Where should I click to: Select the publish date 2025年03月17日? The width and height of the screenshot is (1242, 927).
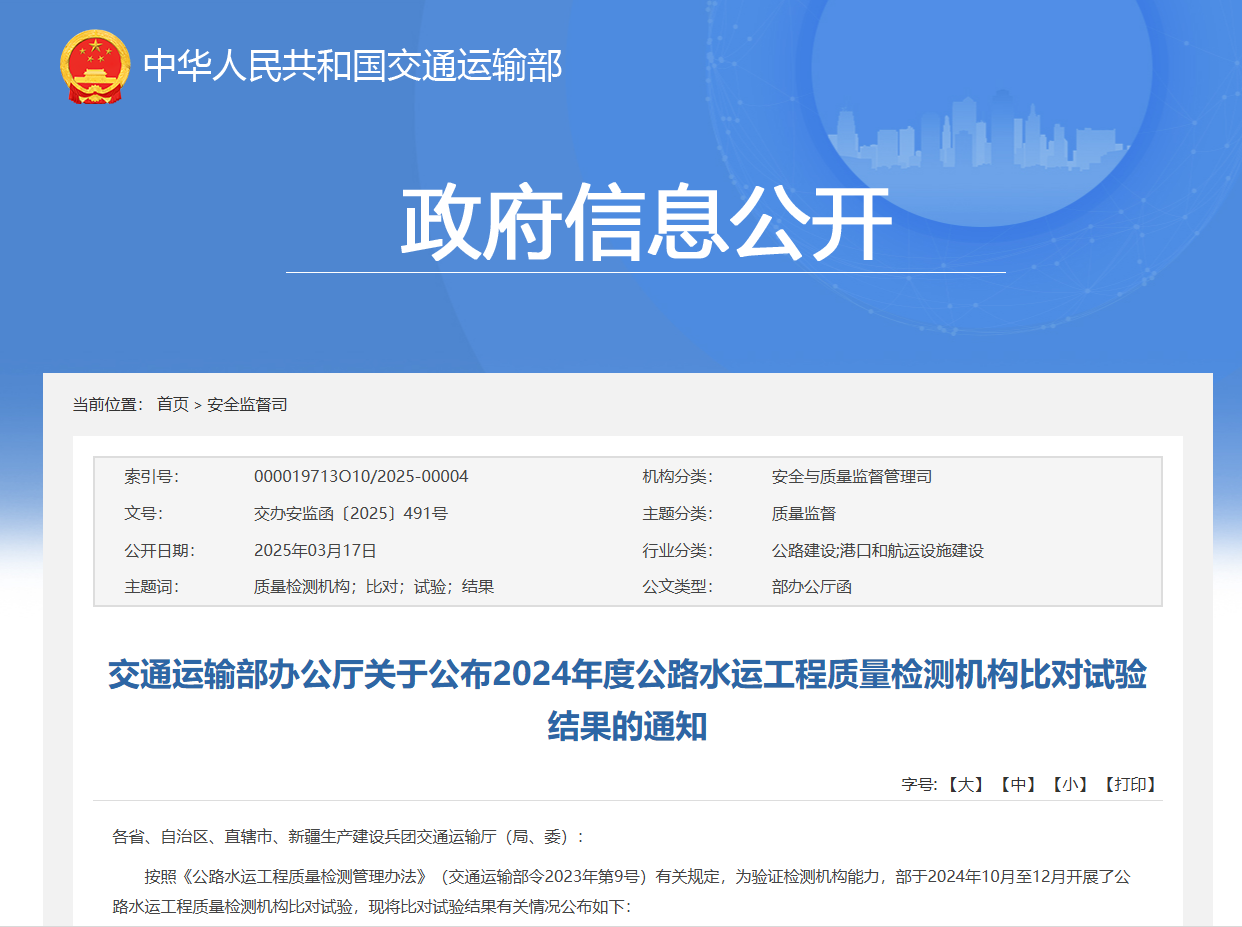pyautogui.click(x=315, y=550)
